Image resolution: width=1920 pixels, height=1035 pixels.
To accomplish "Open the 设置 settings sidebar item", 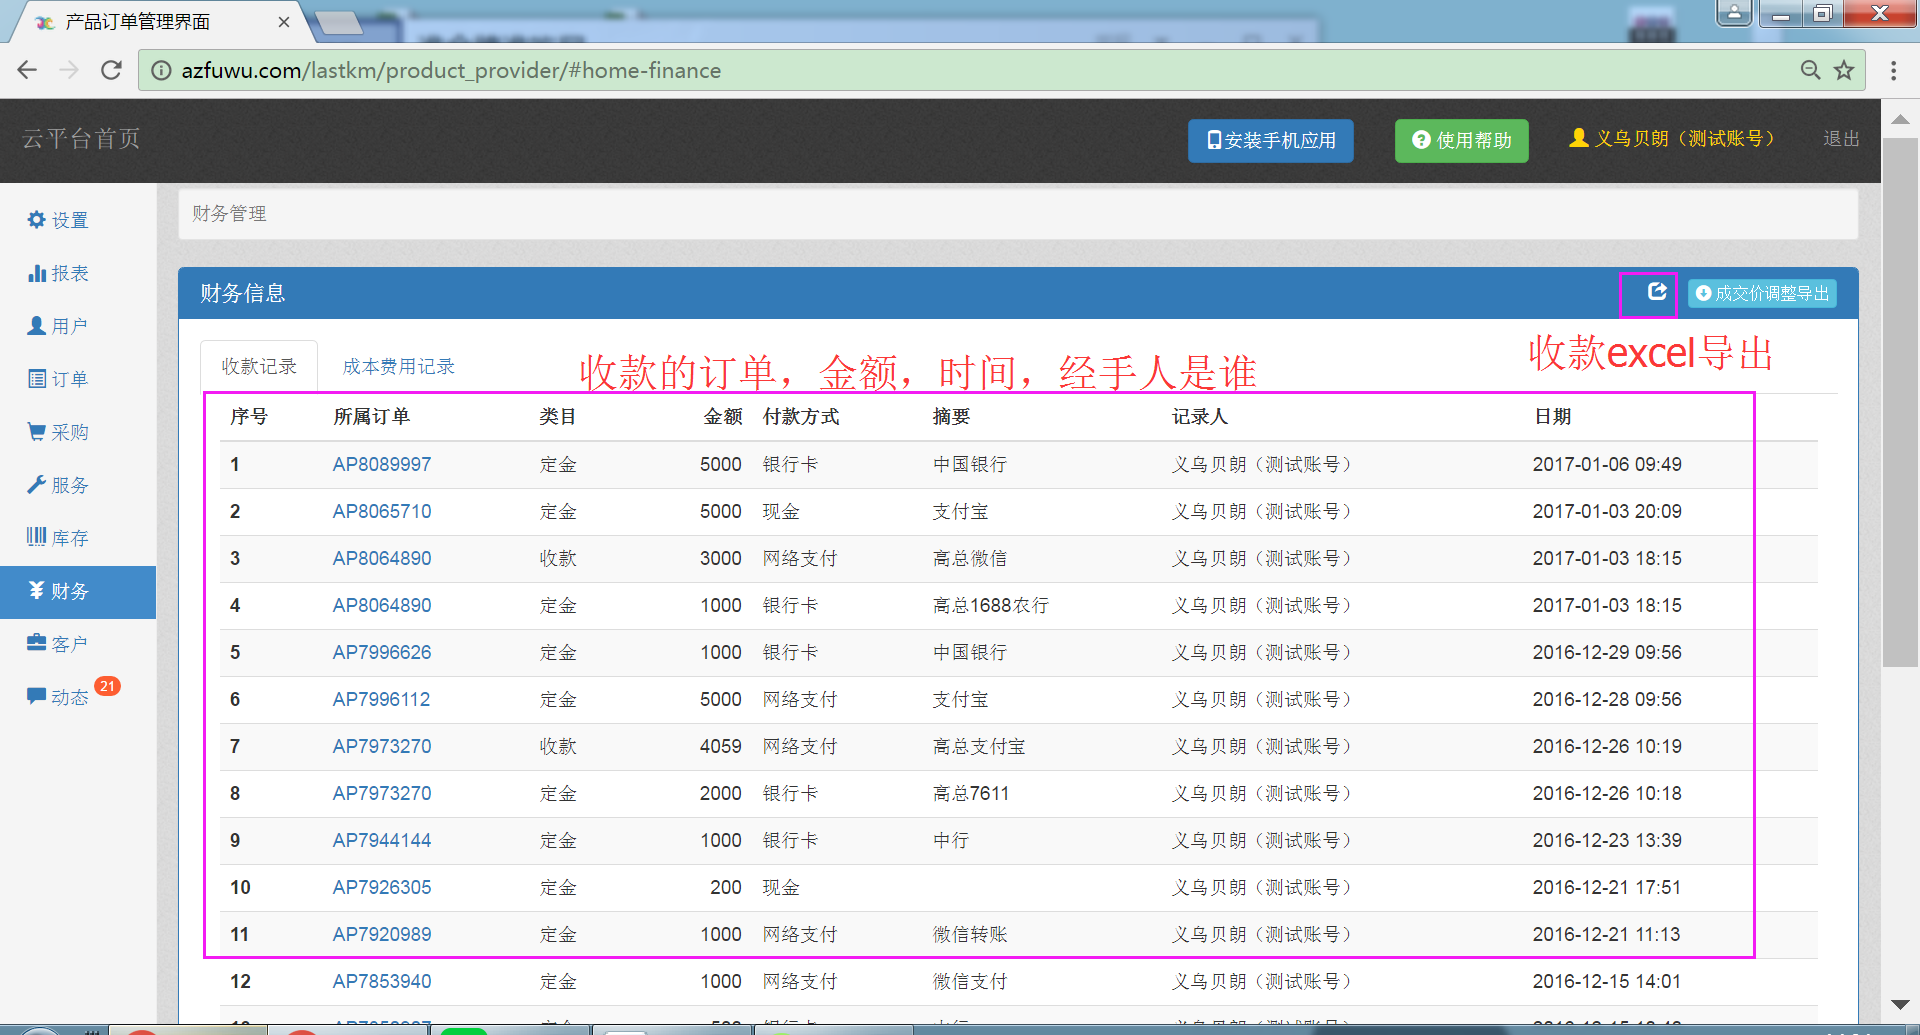I will 58,220.
